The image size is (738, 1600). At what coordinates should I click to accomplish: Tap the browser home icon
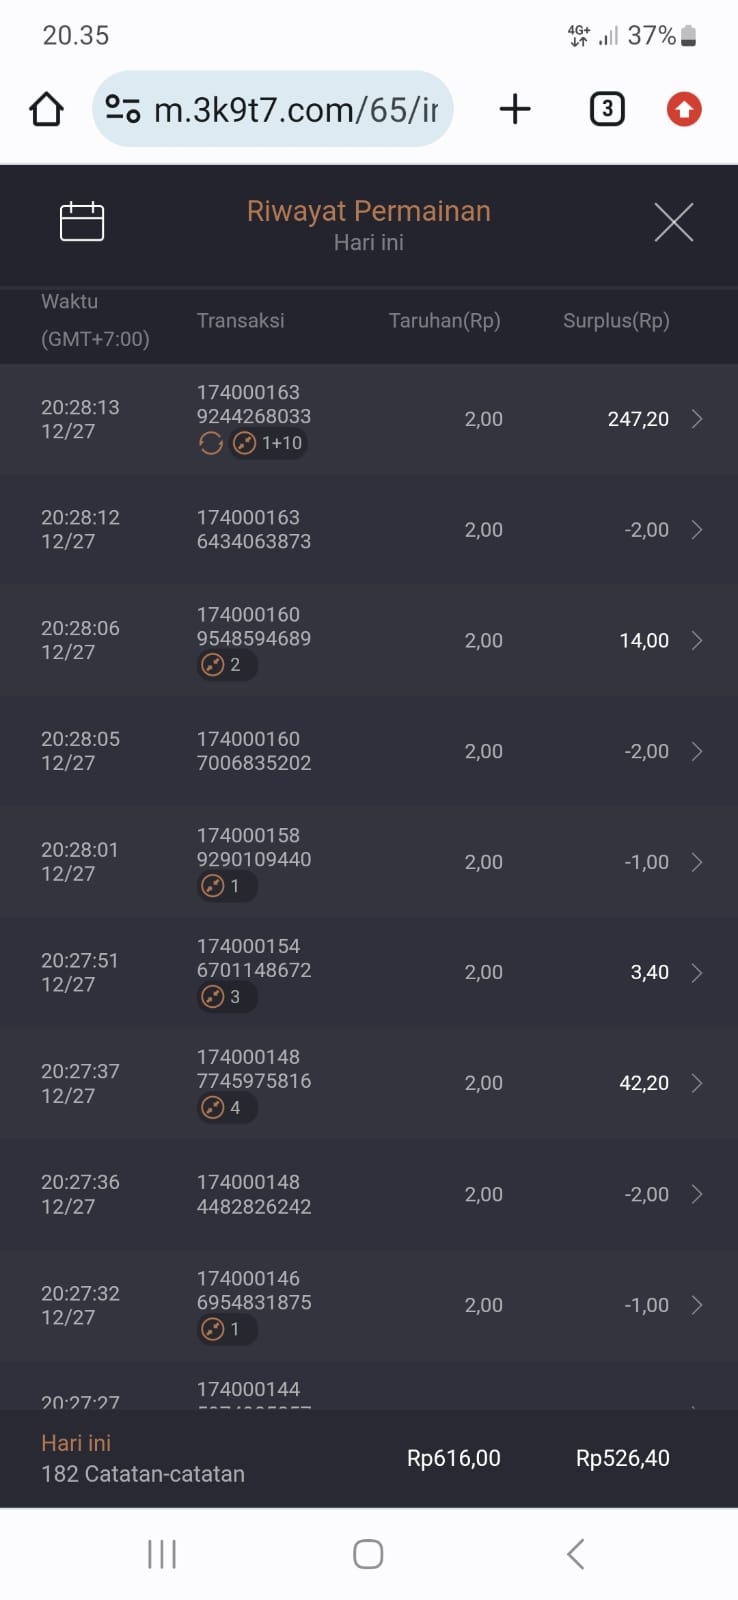[x=47, y=109]
